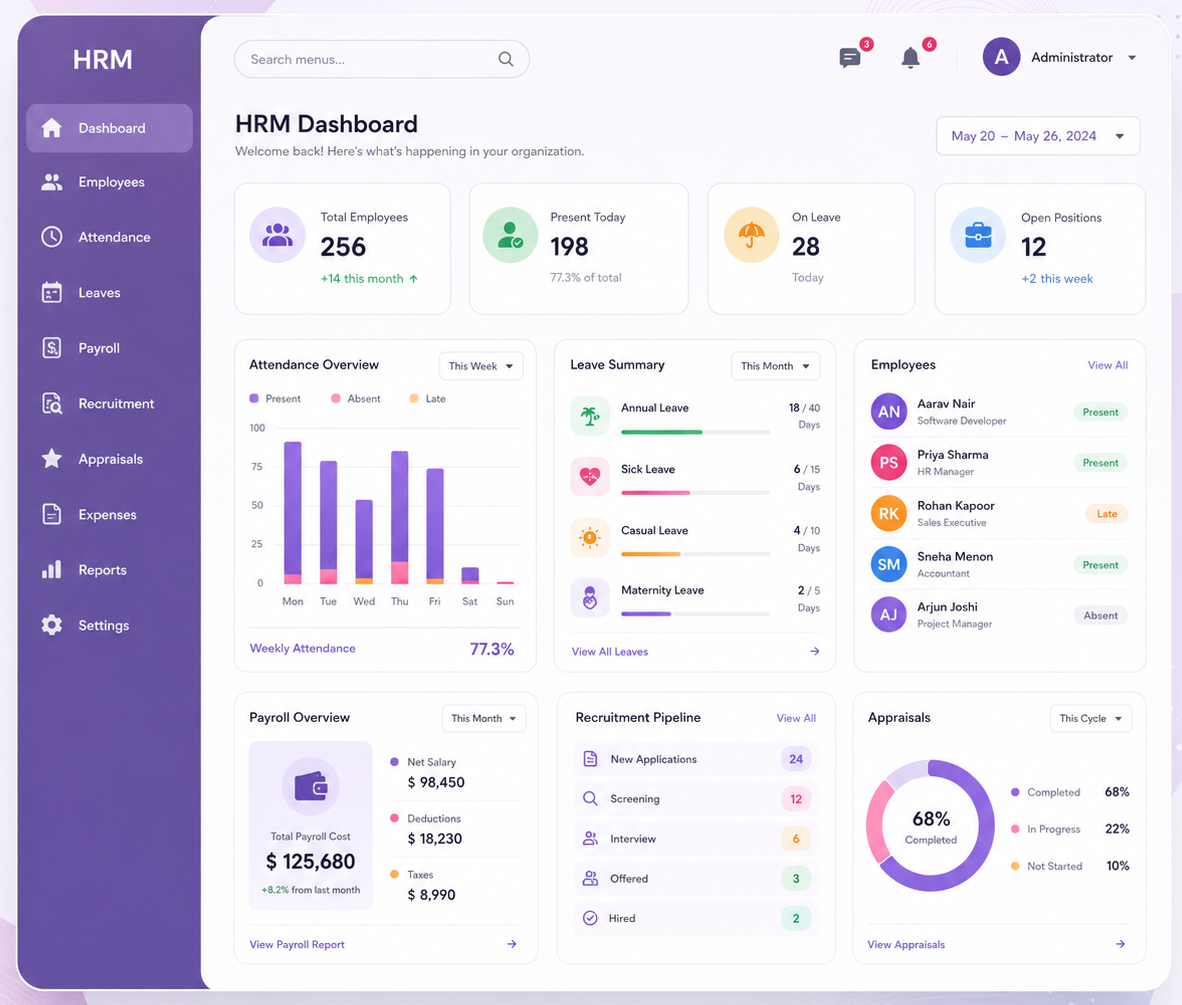Click the appraisals donut chart
This screenshot has height=1005, width=1182.
coord(930,826)
